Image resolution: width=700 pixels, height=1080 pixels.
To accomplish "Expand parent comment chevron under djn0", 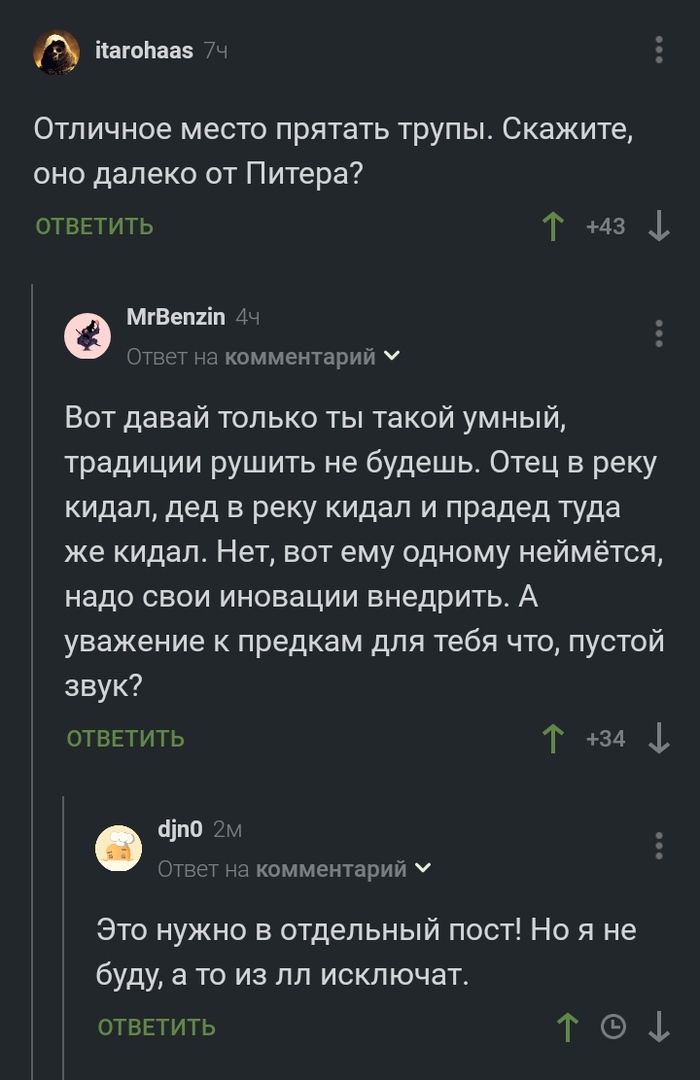I will [423, 869].
